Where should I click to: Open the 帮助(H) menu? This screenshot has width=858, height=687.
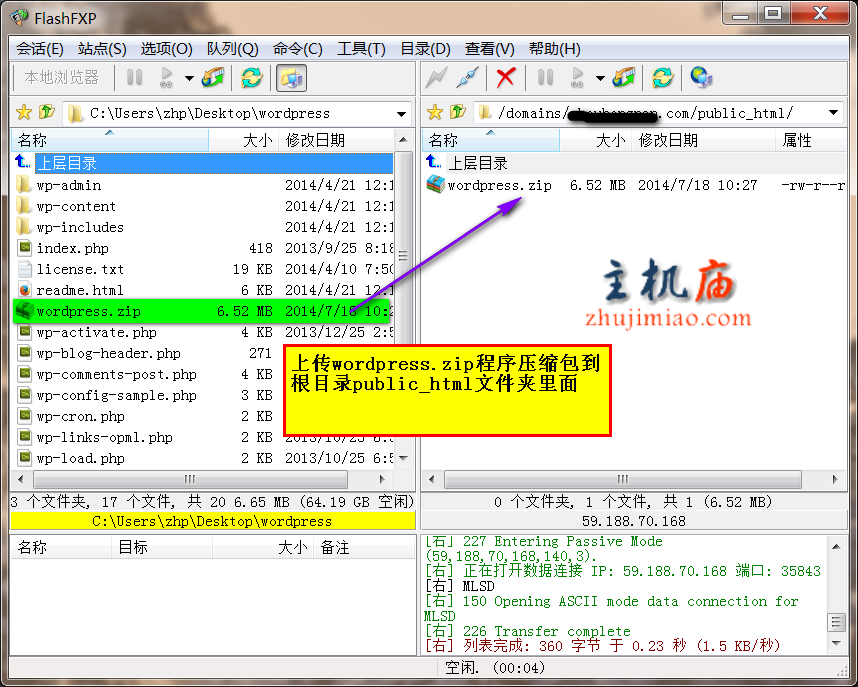554,49
